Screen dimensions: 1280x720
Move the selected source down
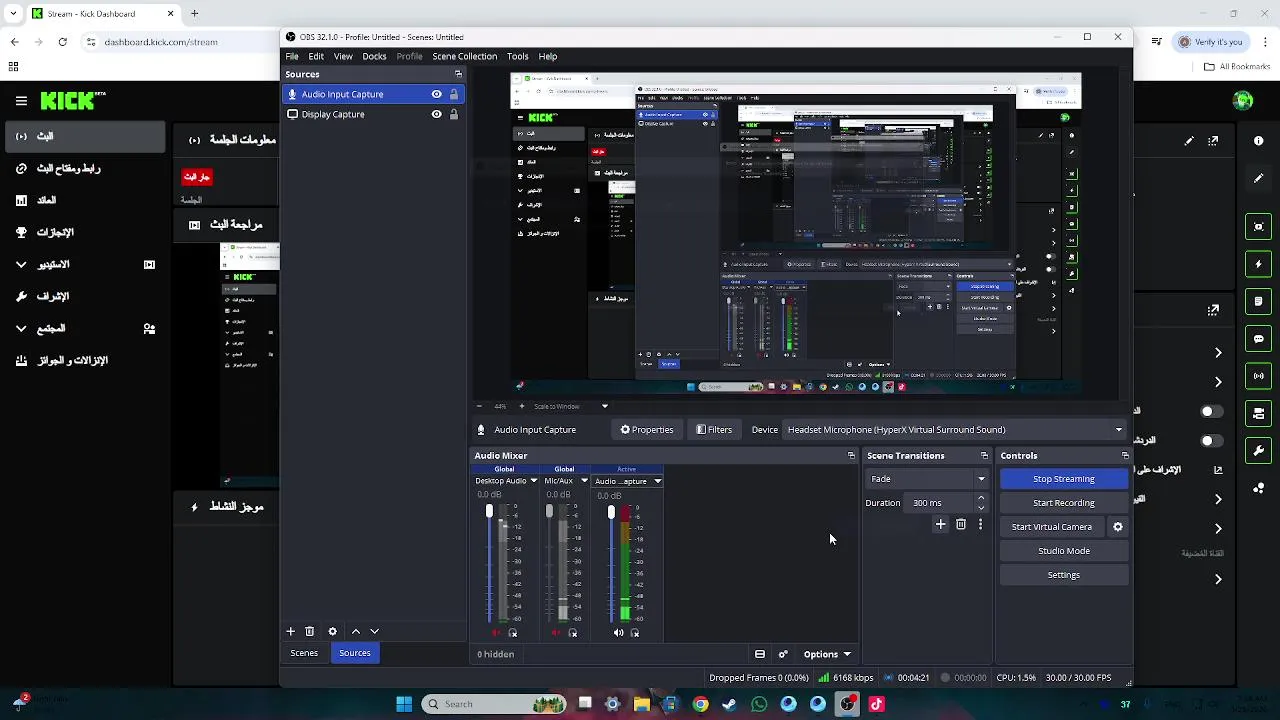[x=374, y=631]
